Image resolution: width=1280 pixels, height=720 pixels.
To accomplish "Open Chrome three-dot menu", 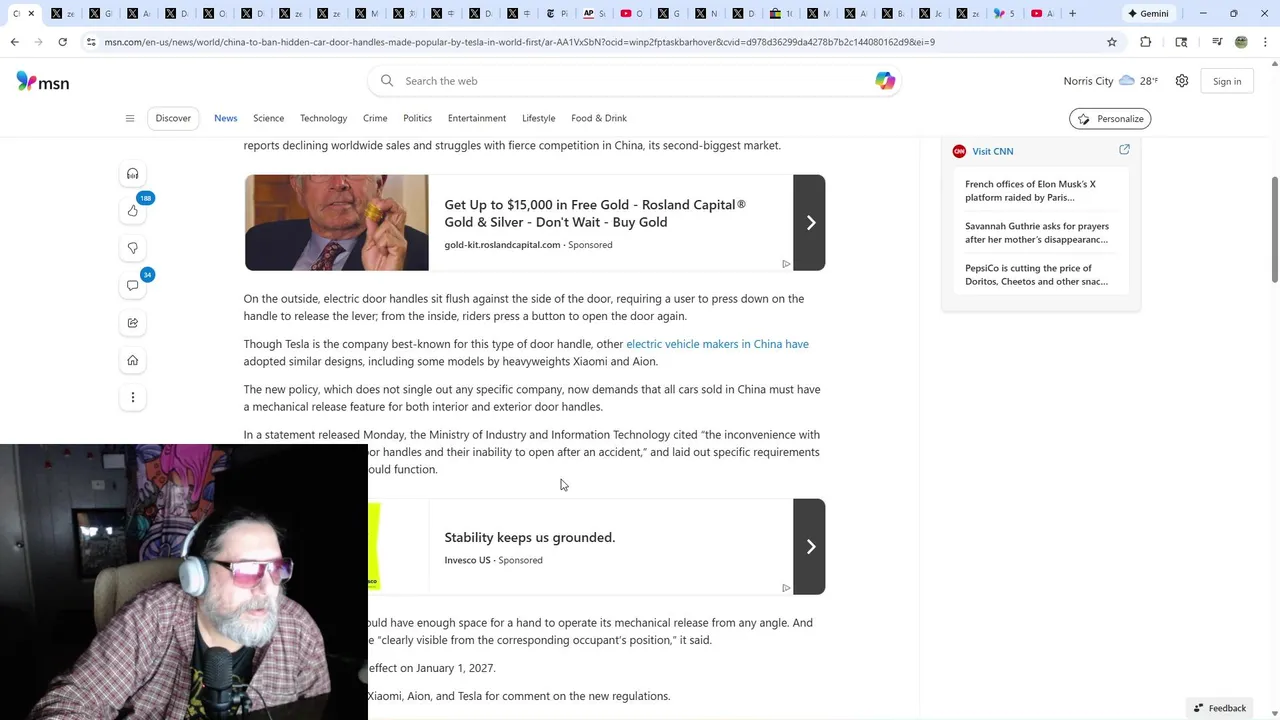I will 1265,42.
